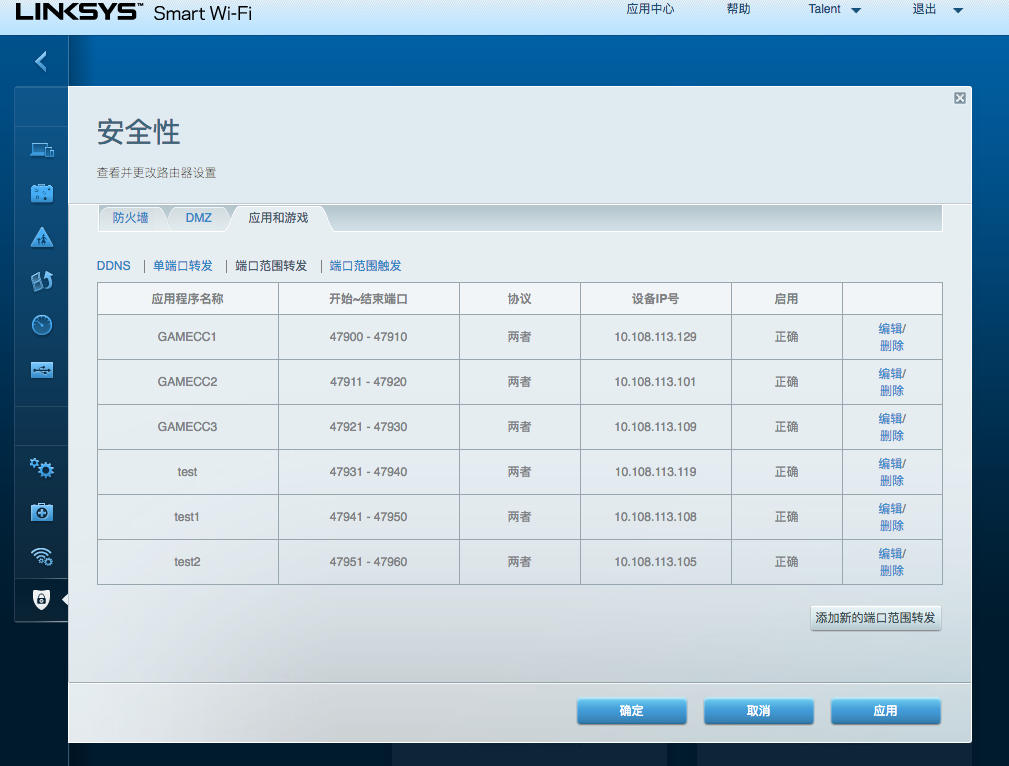The image size is (1009, 766).
Task: Select the wireless Wi-Fi settings icon
Action: [x=41, y=555]
